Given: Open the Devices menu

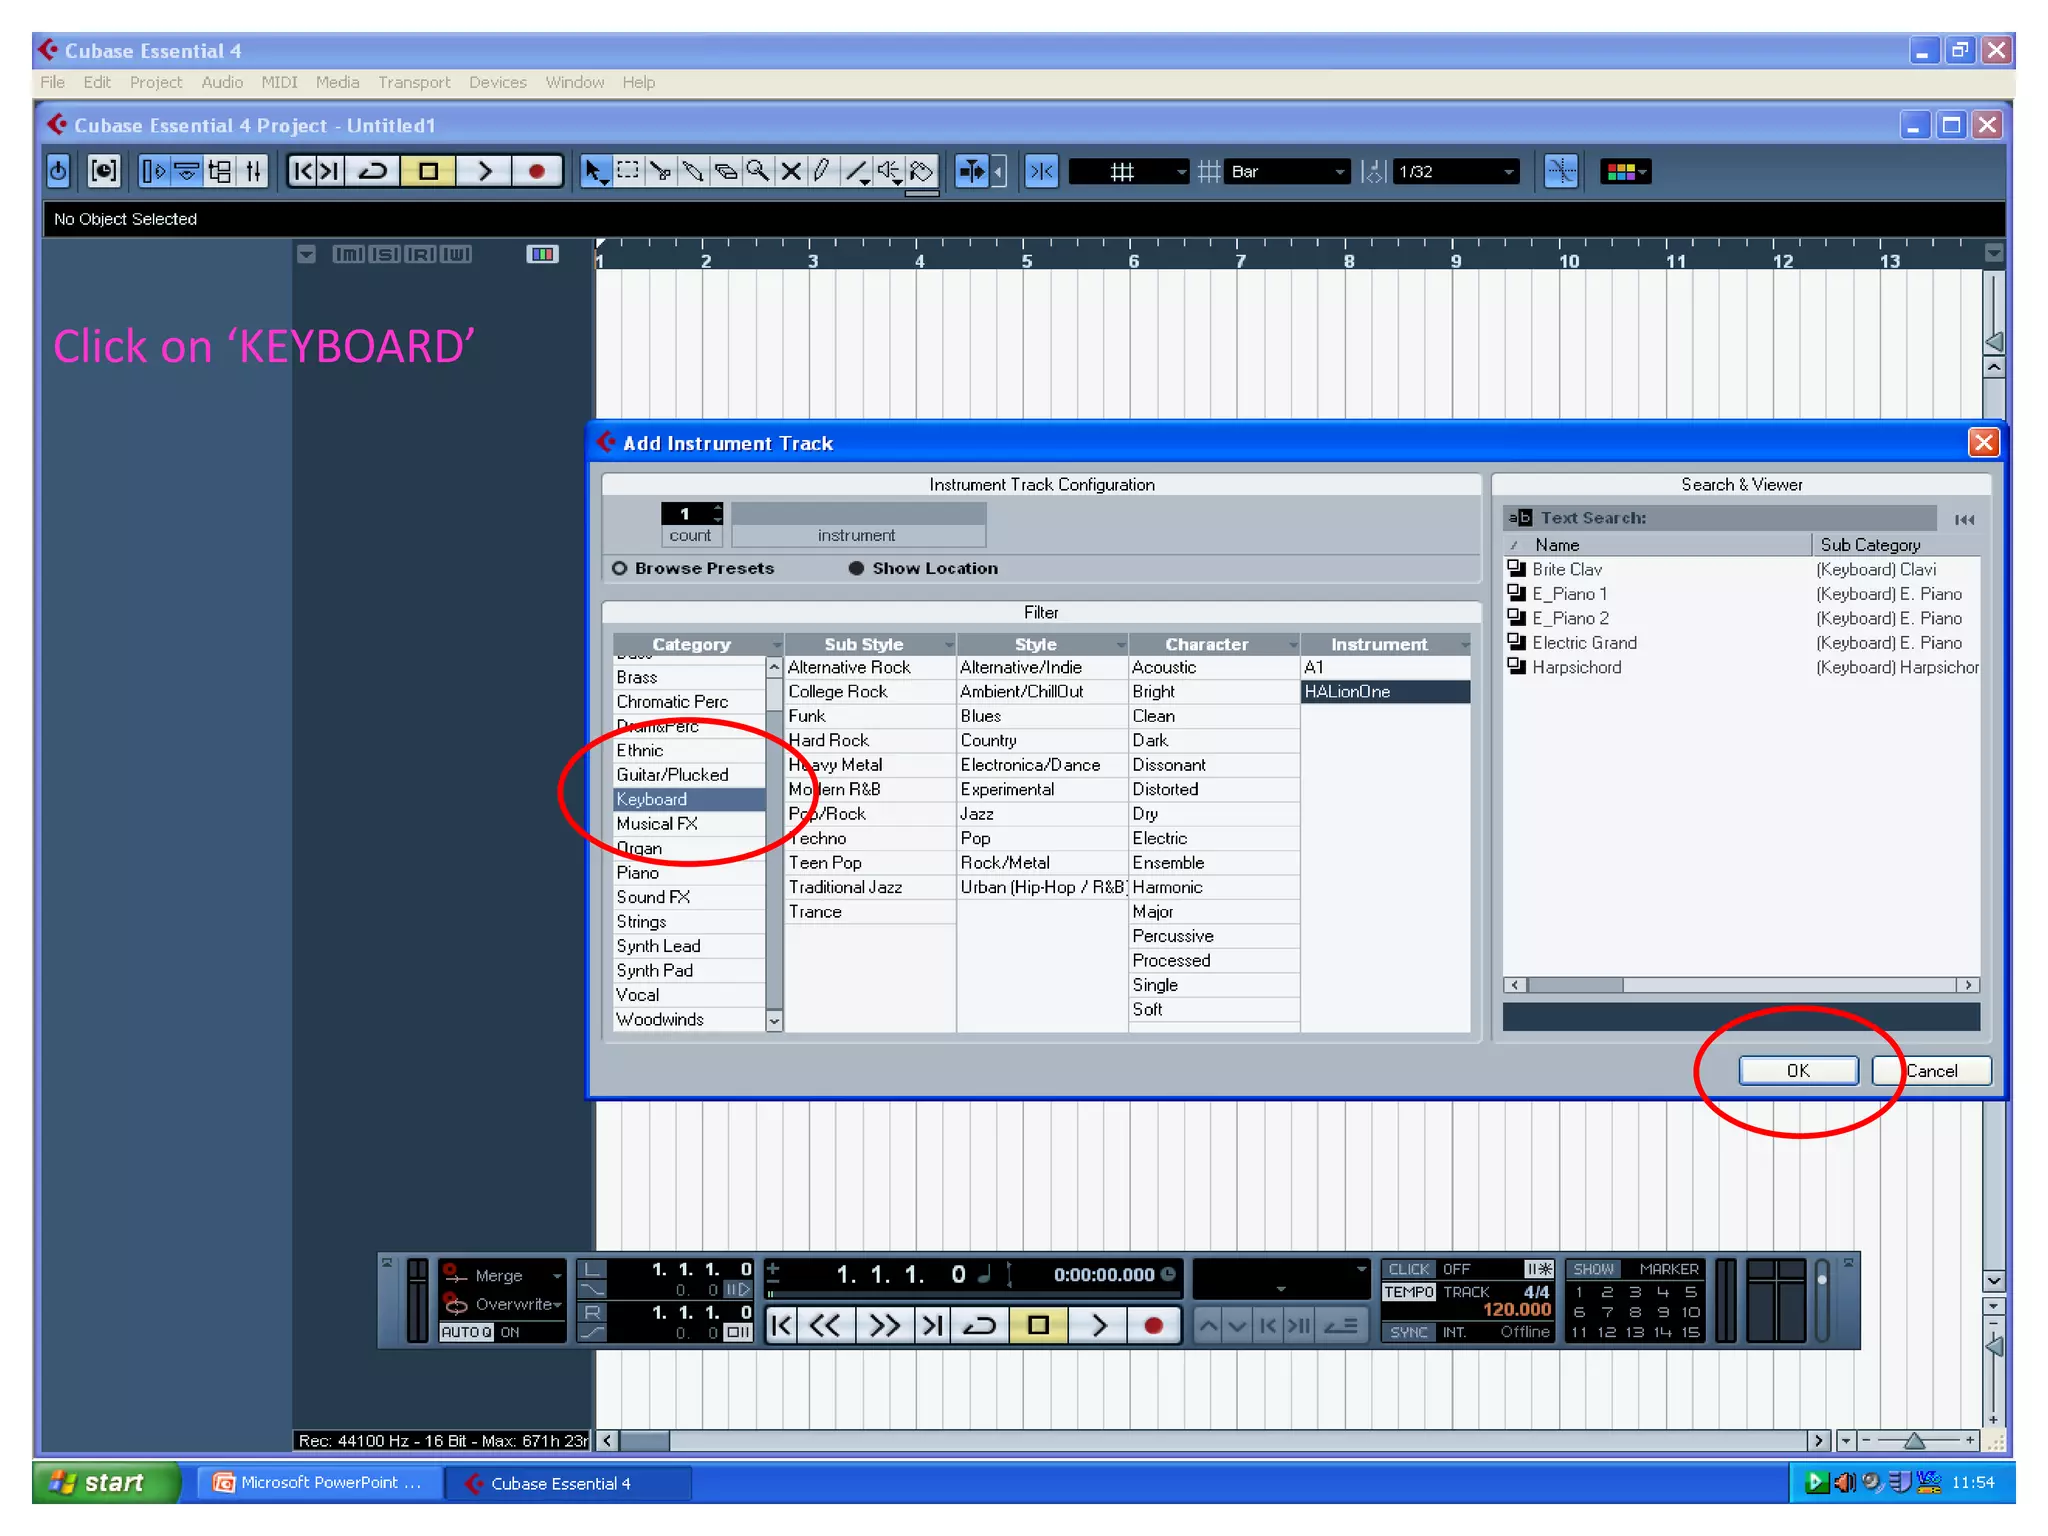Looking at the screenshot, I should [497, 82].
